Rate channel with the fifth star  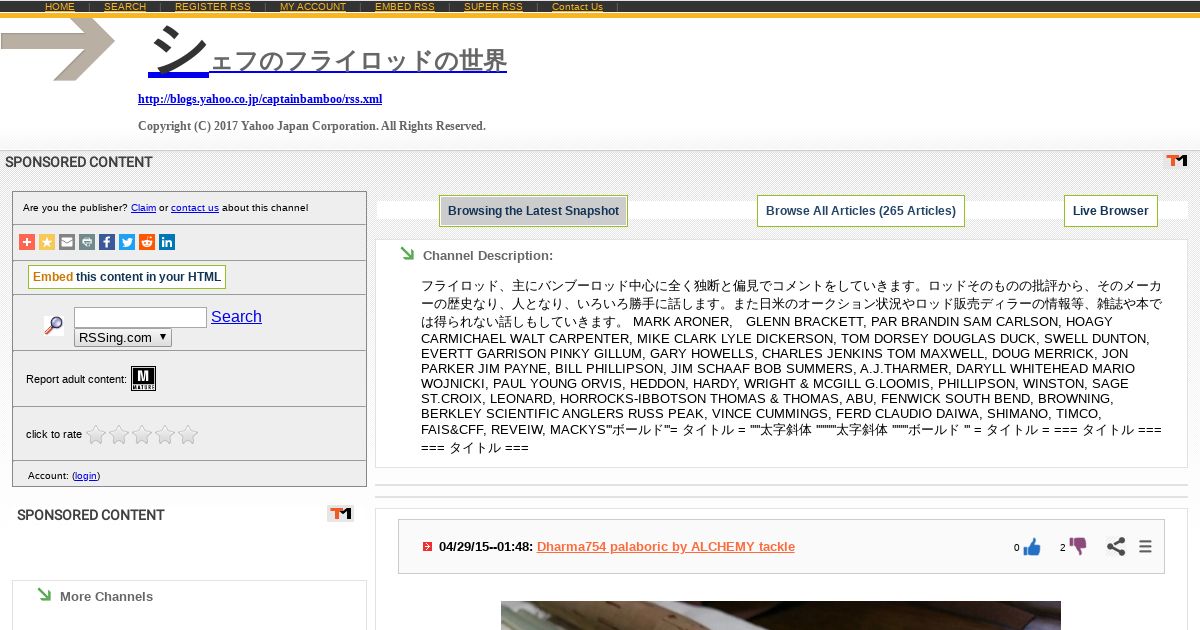pos(188,434)
